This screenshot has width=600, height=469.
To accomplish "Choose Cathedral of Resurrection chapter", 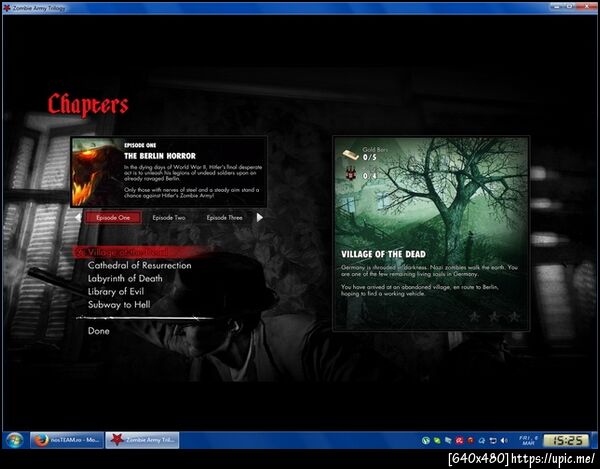I will click(139, 265).
